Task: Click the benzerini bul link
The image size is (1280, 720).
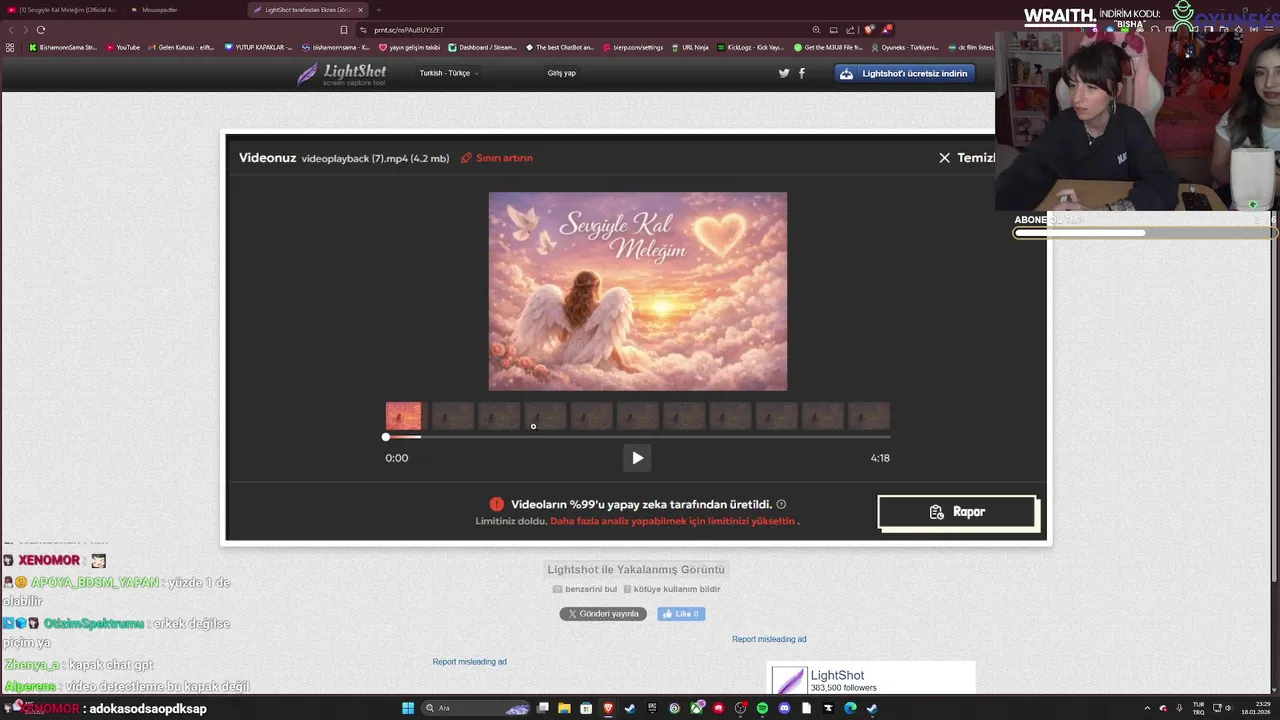Action: pos(585,589)
